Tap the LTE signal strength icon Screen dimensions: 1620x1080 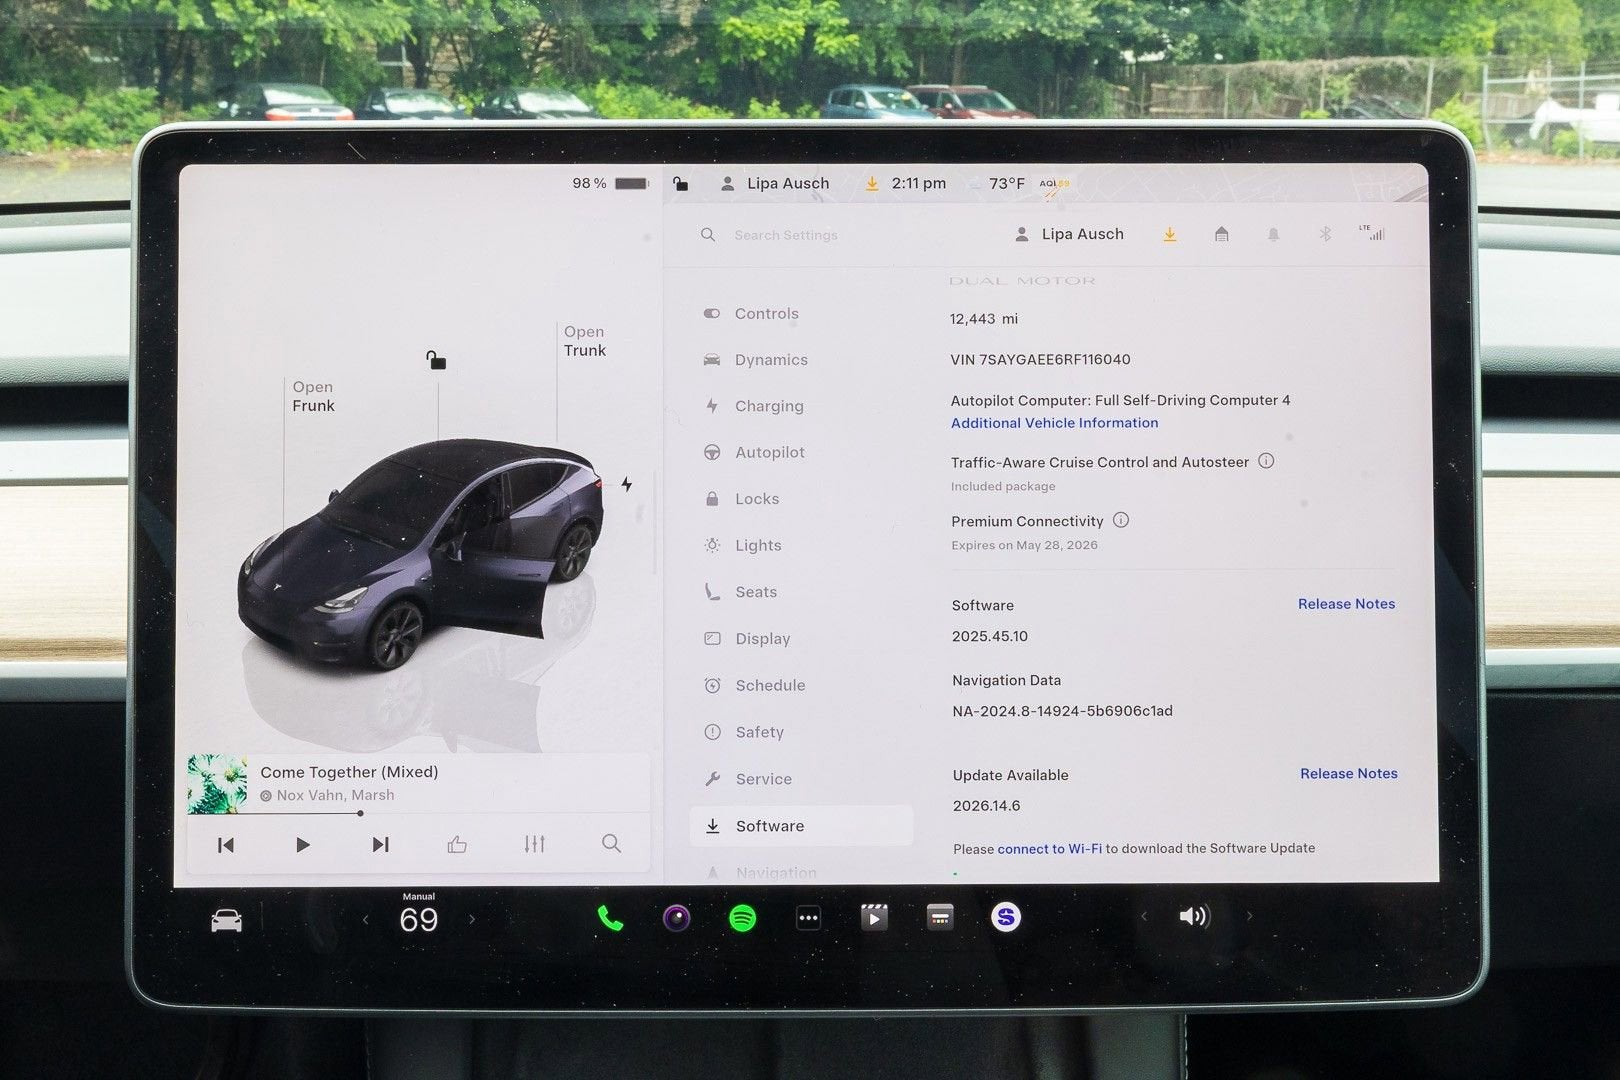[1372, 233]
